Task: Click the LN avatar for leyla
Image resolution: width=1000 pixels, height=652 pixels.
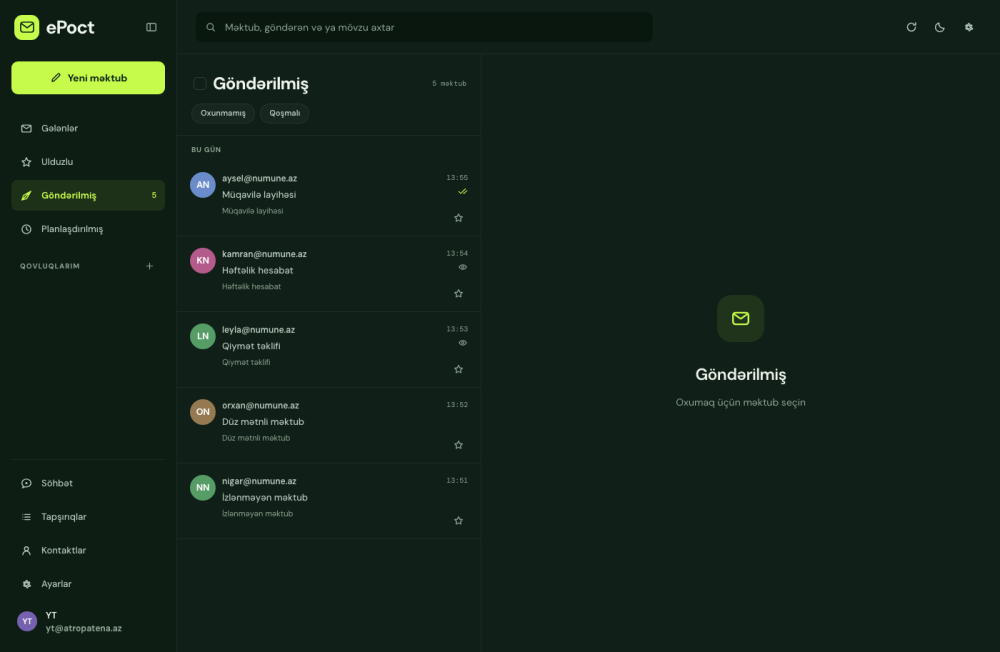Action: coord(203,336)
